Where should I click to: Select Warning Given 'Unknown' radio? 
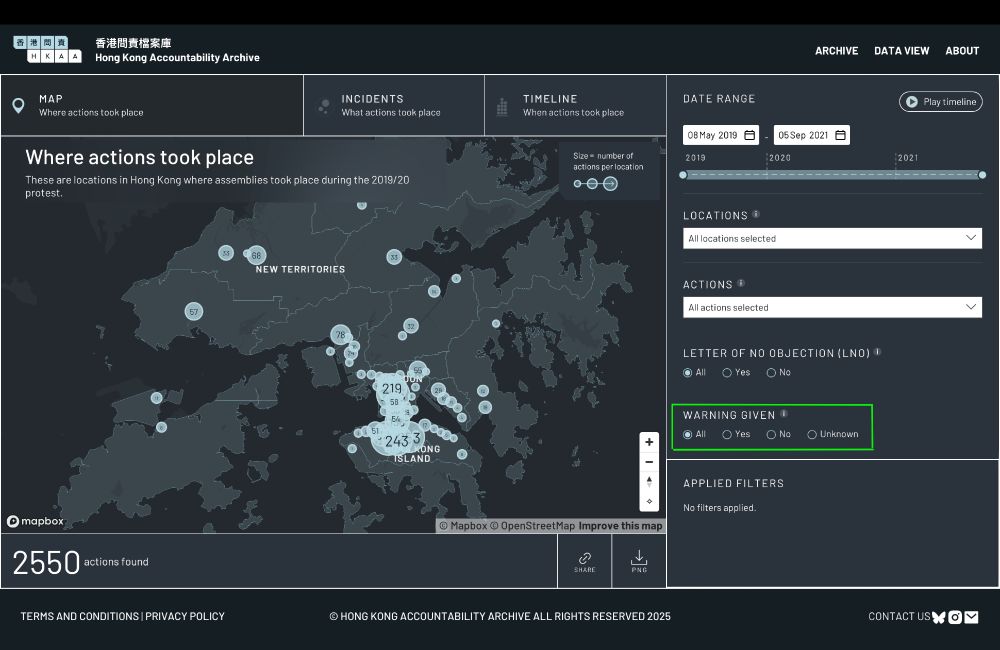click(812, 434)
